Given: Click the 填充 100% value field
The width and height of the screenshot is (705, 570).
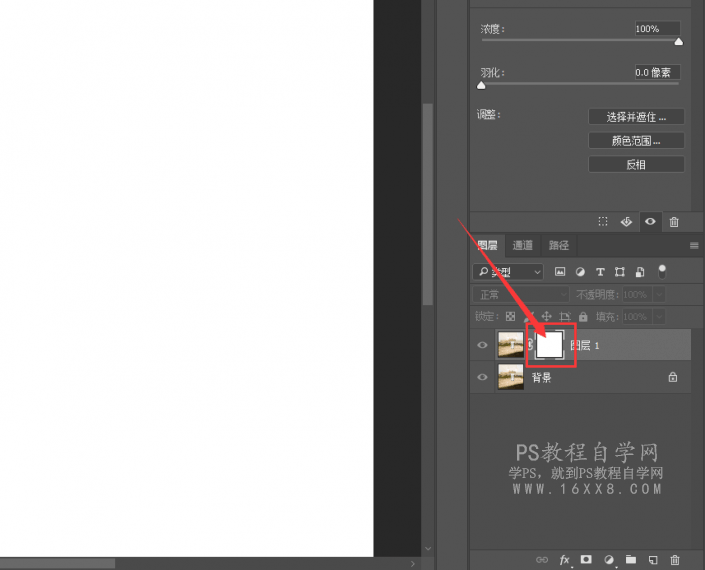Looking at the screenshot, I should tap(636, 316).
